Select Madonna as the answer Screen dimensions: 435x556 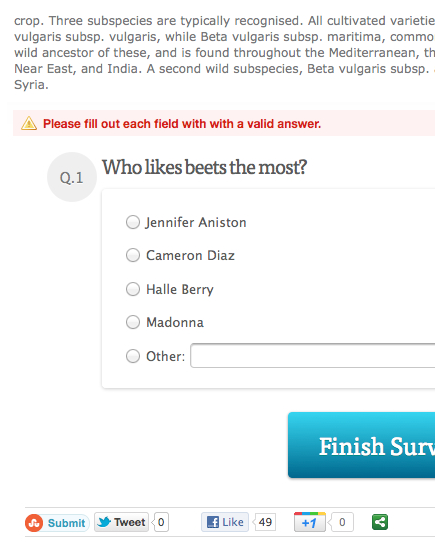(133, 322)
